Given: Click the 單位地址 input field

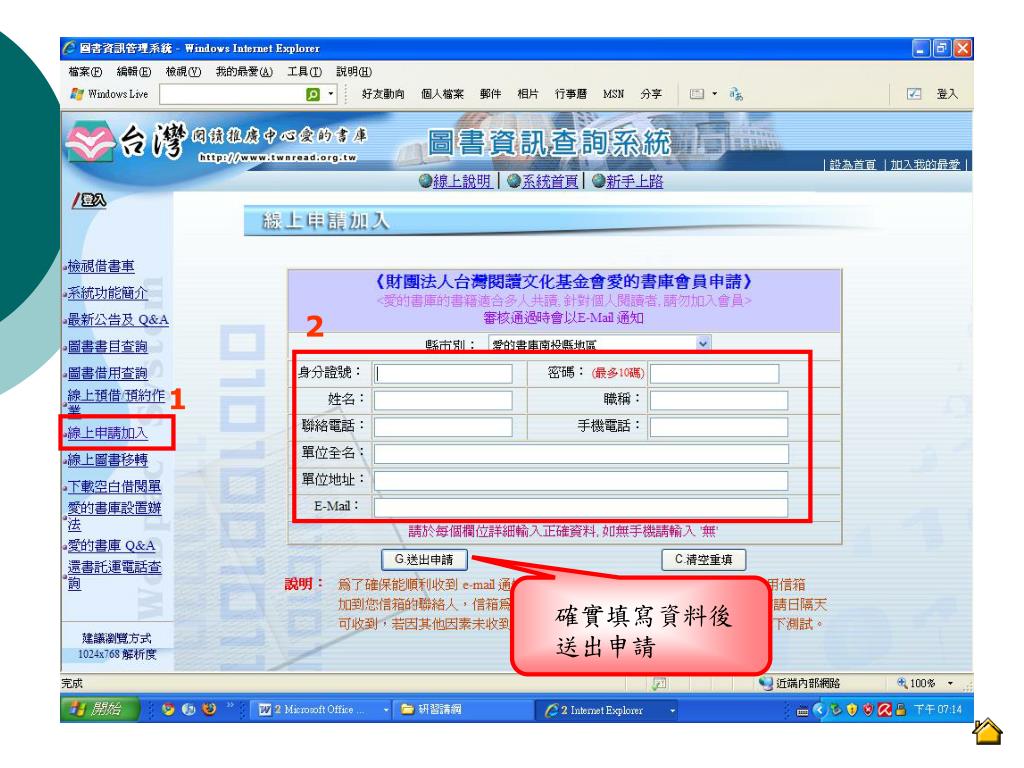Looking at the screenshot, I should pos(581,481).
